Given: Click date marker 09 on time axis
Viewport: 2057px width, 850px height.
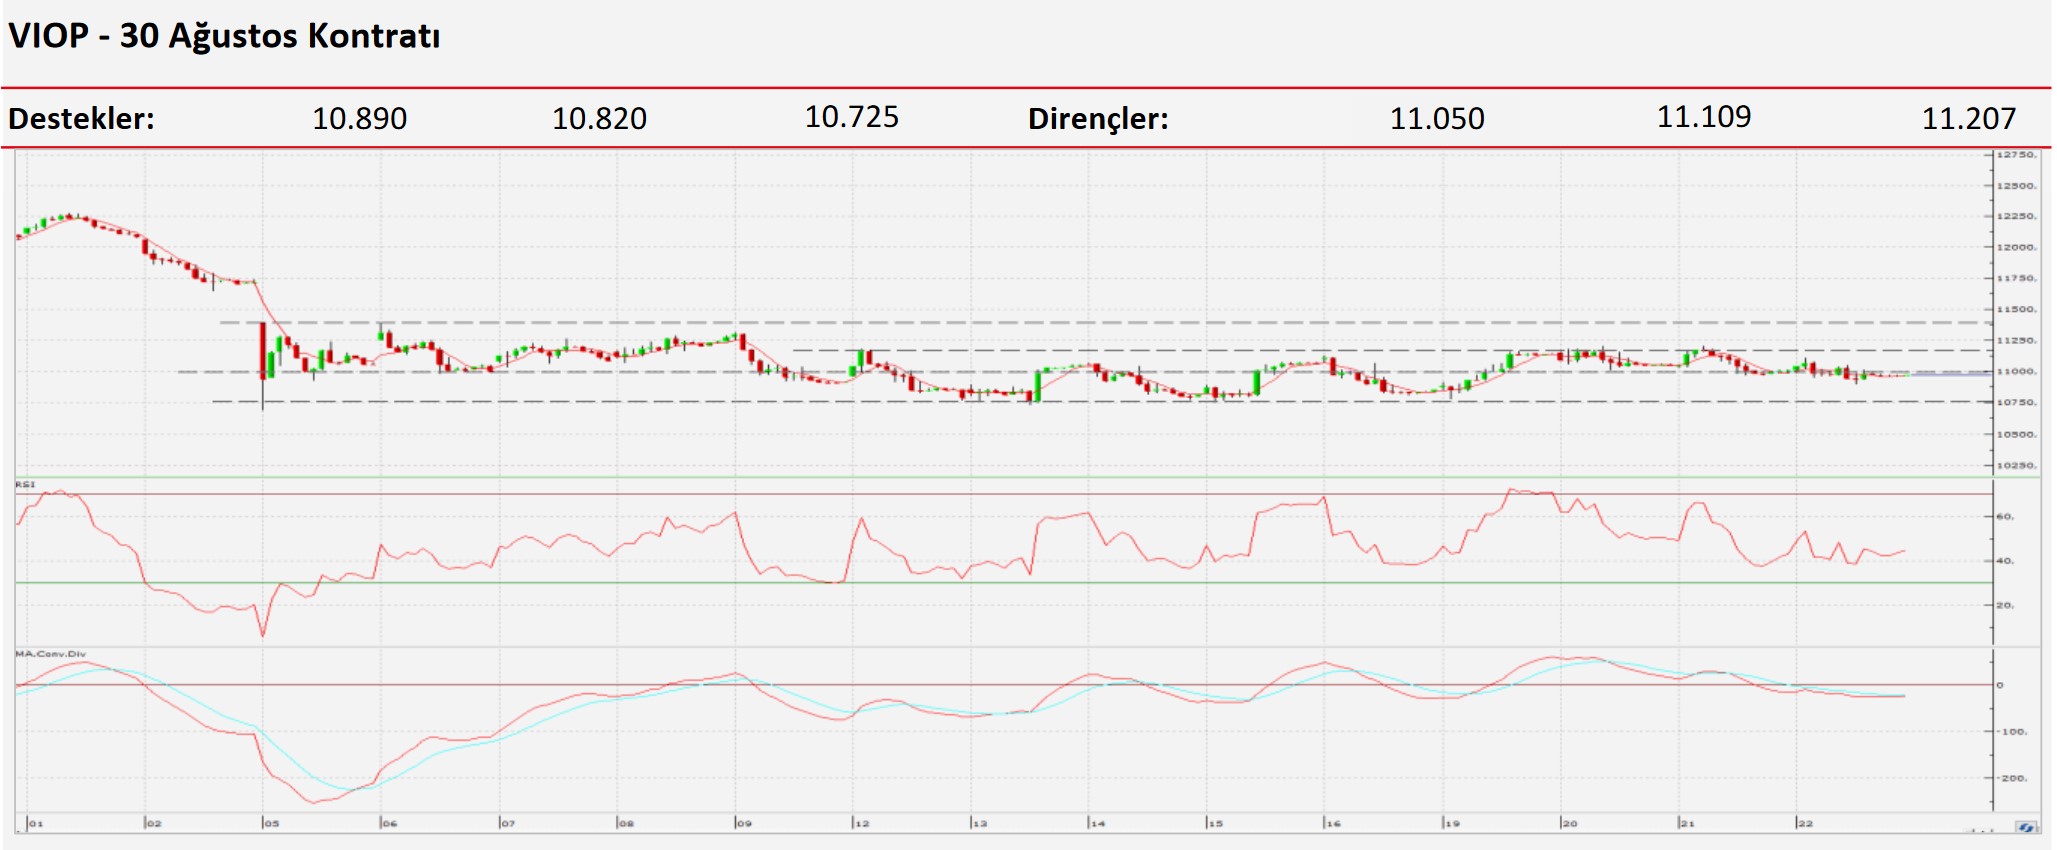Looking at the screenshot, I should (x=744, y=824).
